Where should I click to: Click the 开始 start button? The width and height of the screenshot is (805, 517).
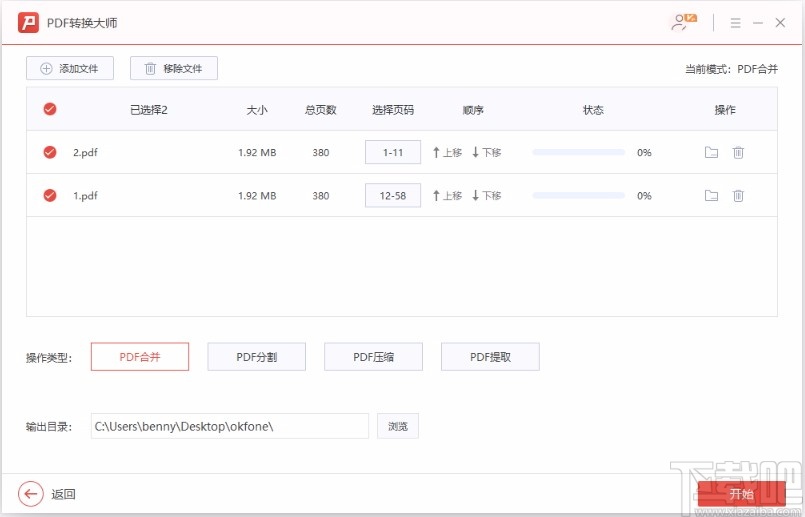(741, 494)
